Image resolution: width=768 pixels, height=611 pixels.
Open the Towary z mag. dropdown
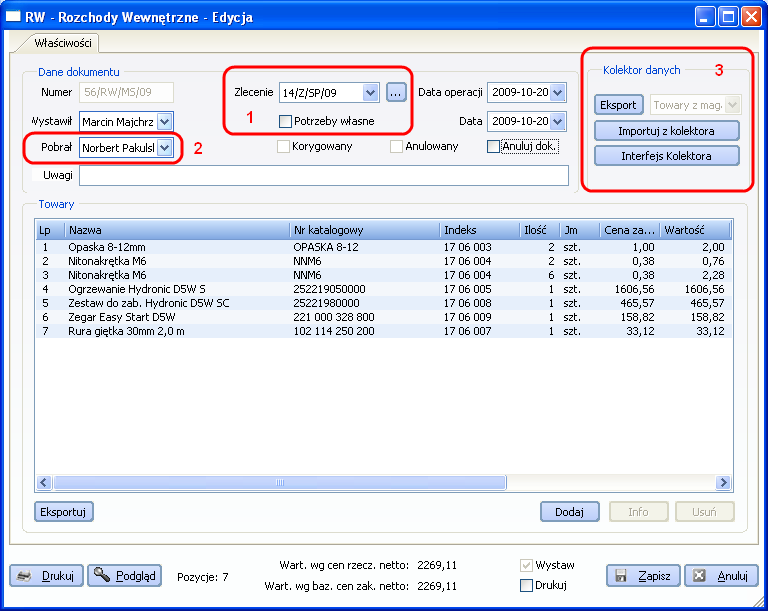(733, 104)
